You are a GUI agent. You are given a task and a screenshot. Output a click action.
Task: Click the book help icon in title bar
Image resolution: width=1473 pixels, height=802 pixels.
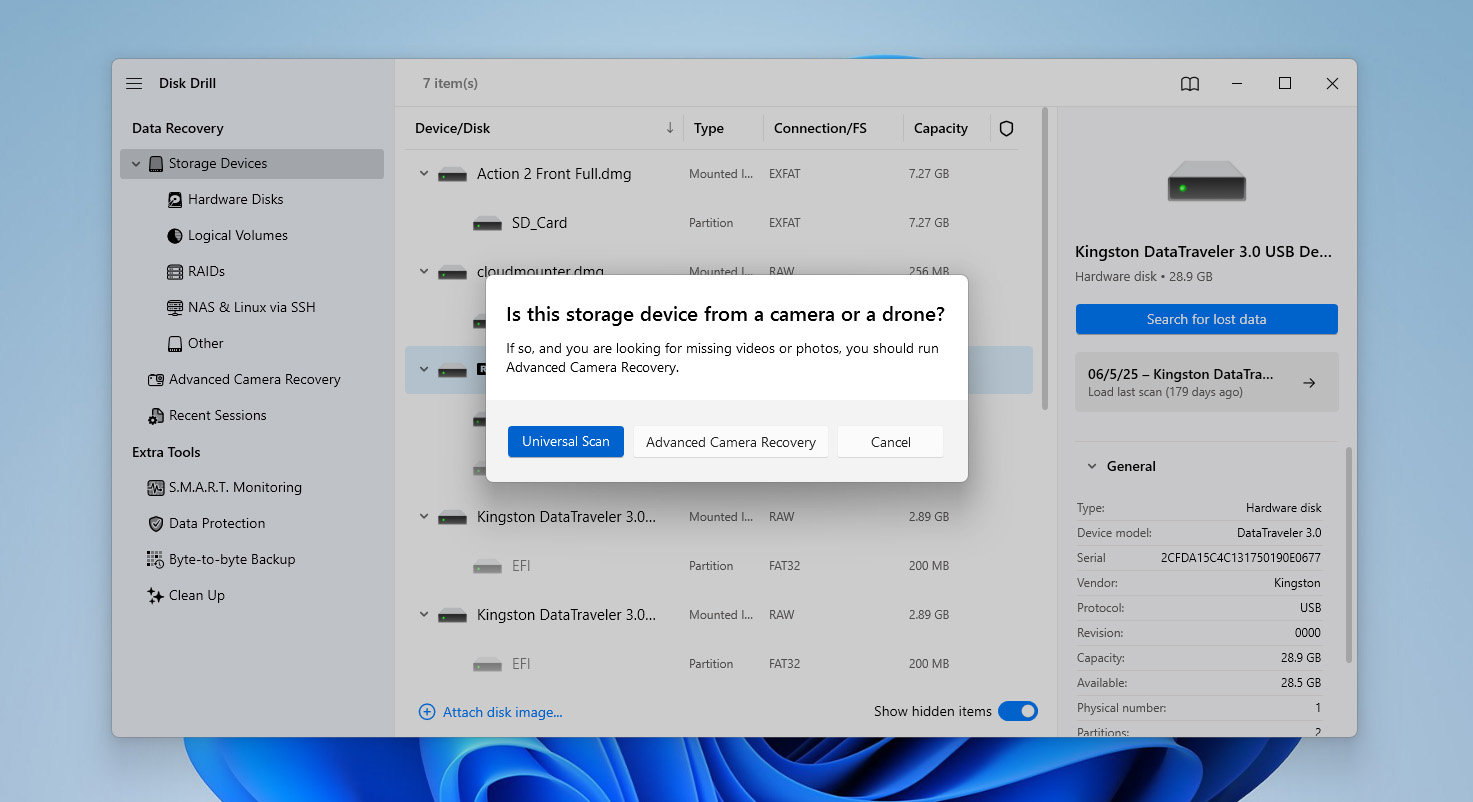pos(1189,84)
